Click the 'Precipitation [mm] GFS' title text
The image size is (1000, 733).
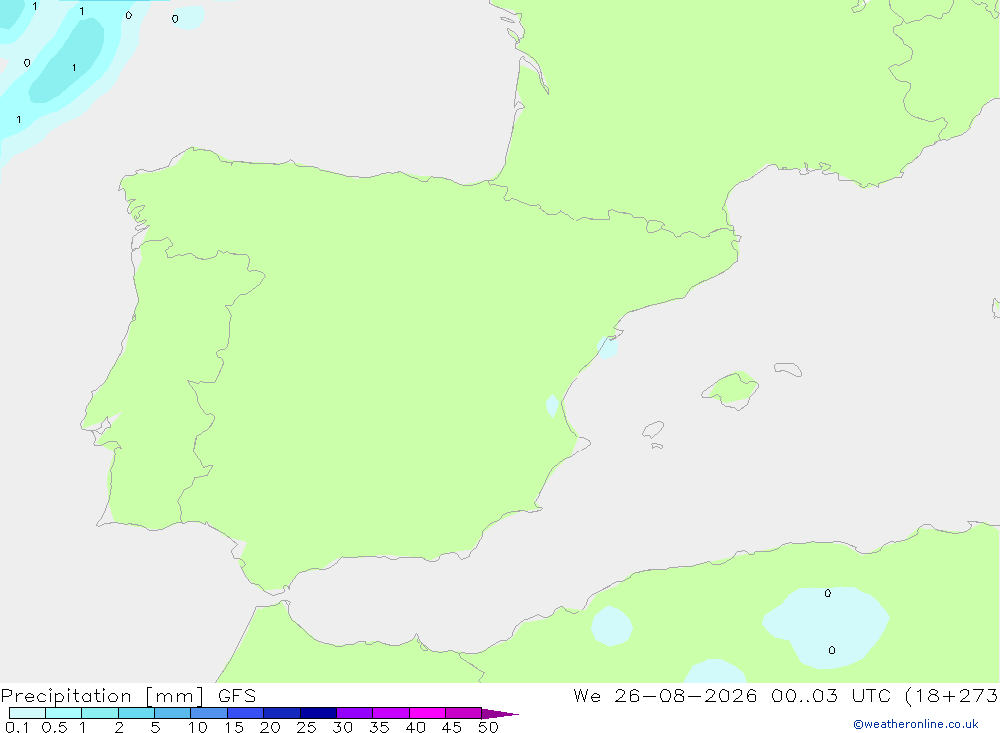128,695
